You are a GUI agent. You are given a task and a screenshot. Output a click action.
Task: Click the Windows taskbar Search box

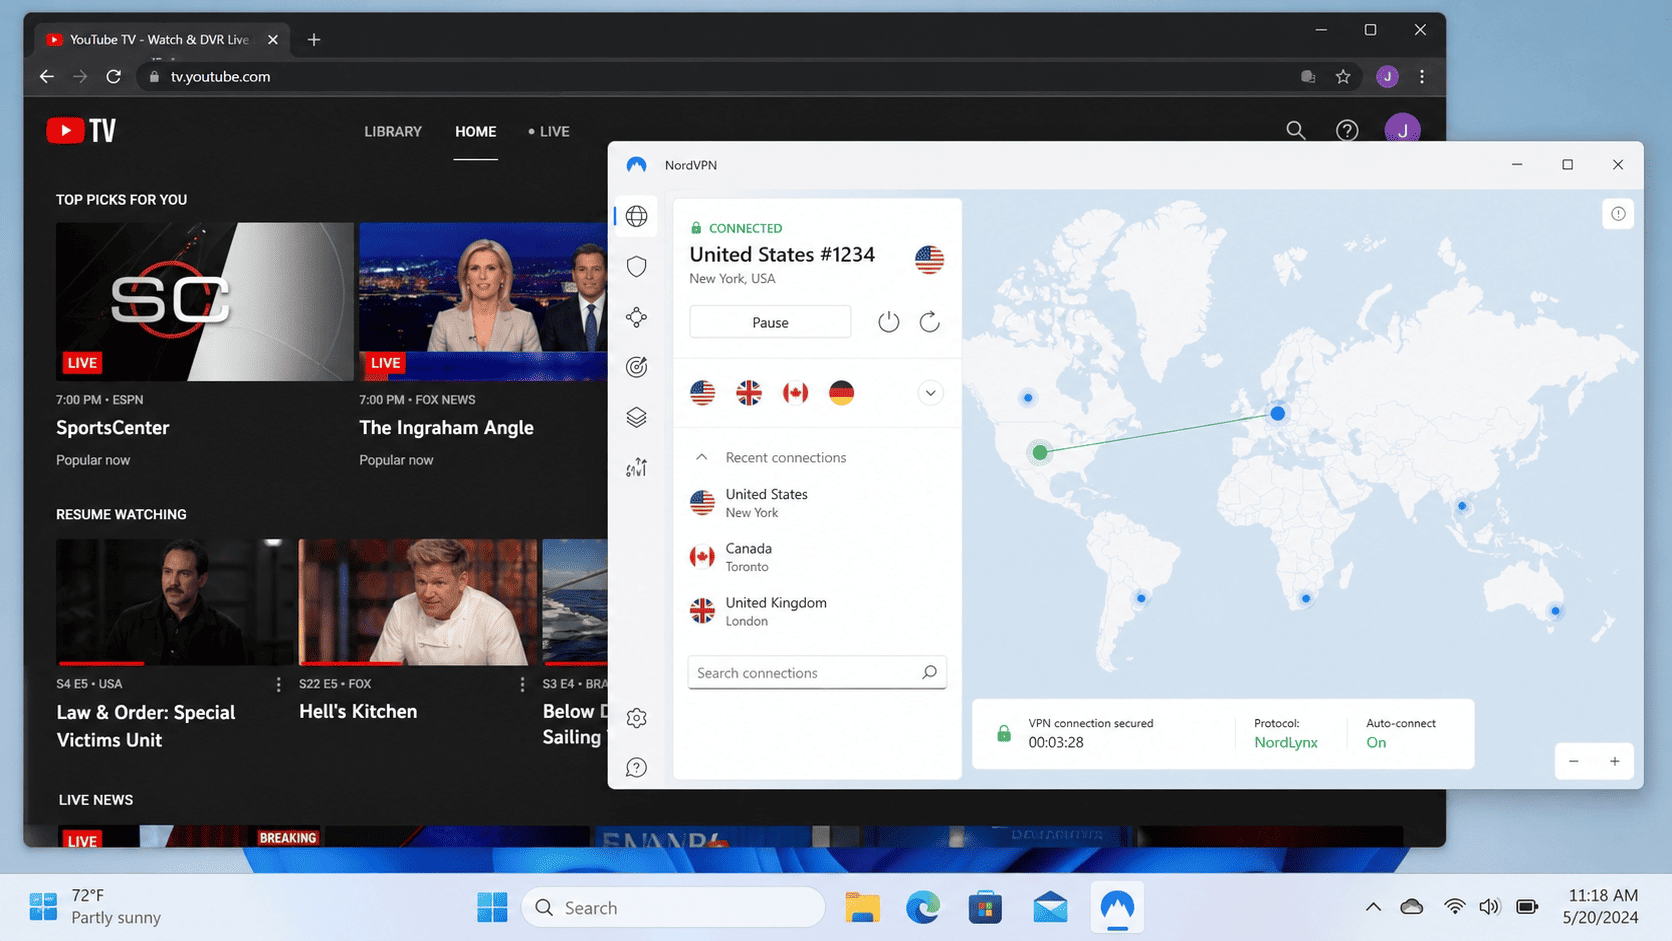(674, 907)
